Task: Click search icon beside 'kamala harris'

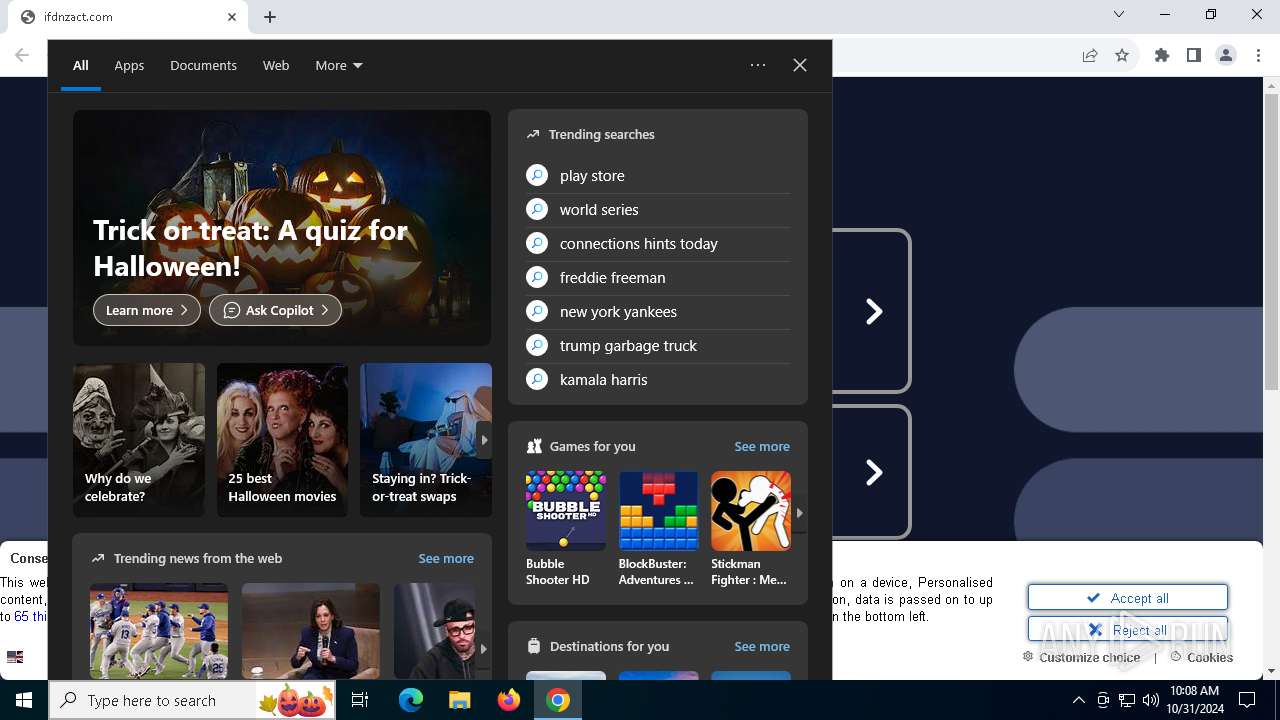Action: tap(537, 380)
